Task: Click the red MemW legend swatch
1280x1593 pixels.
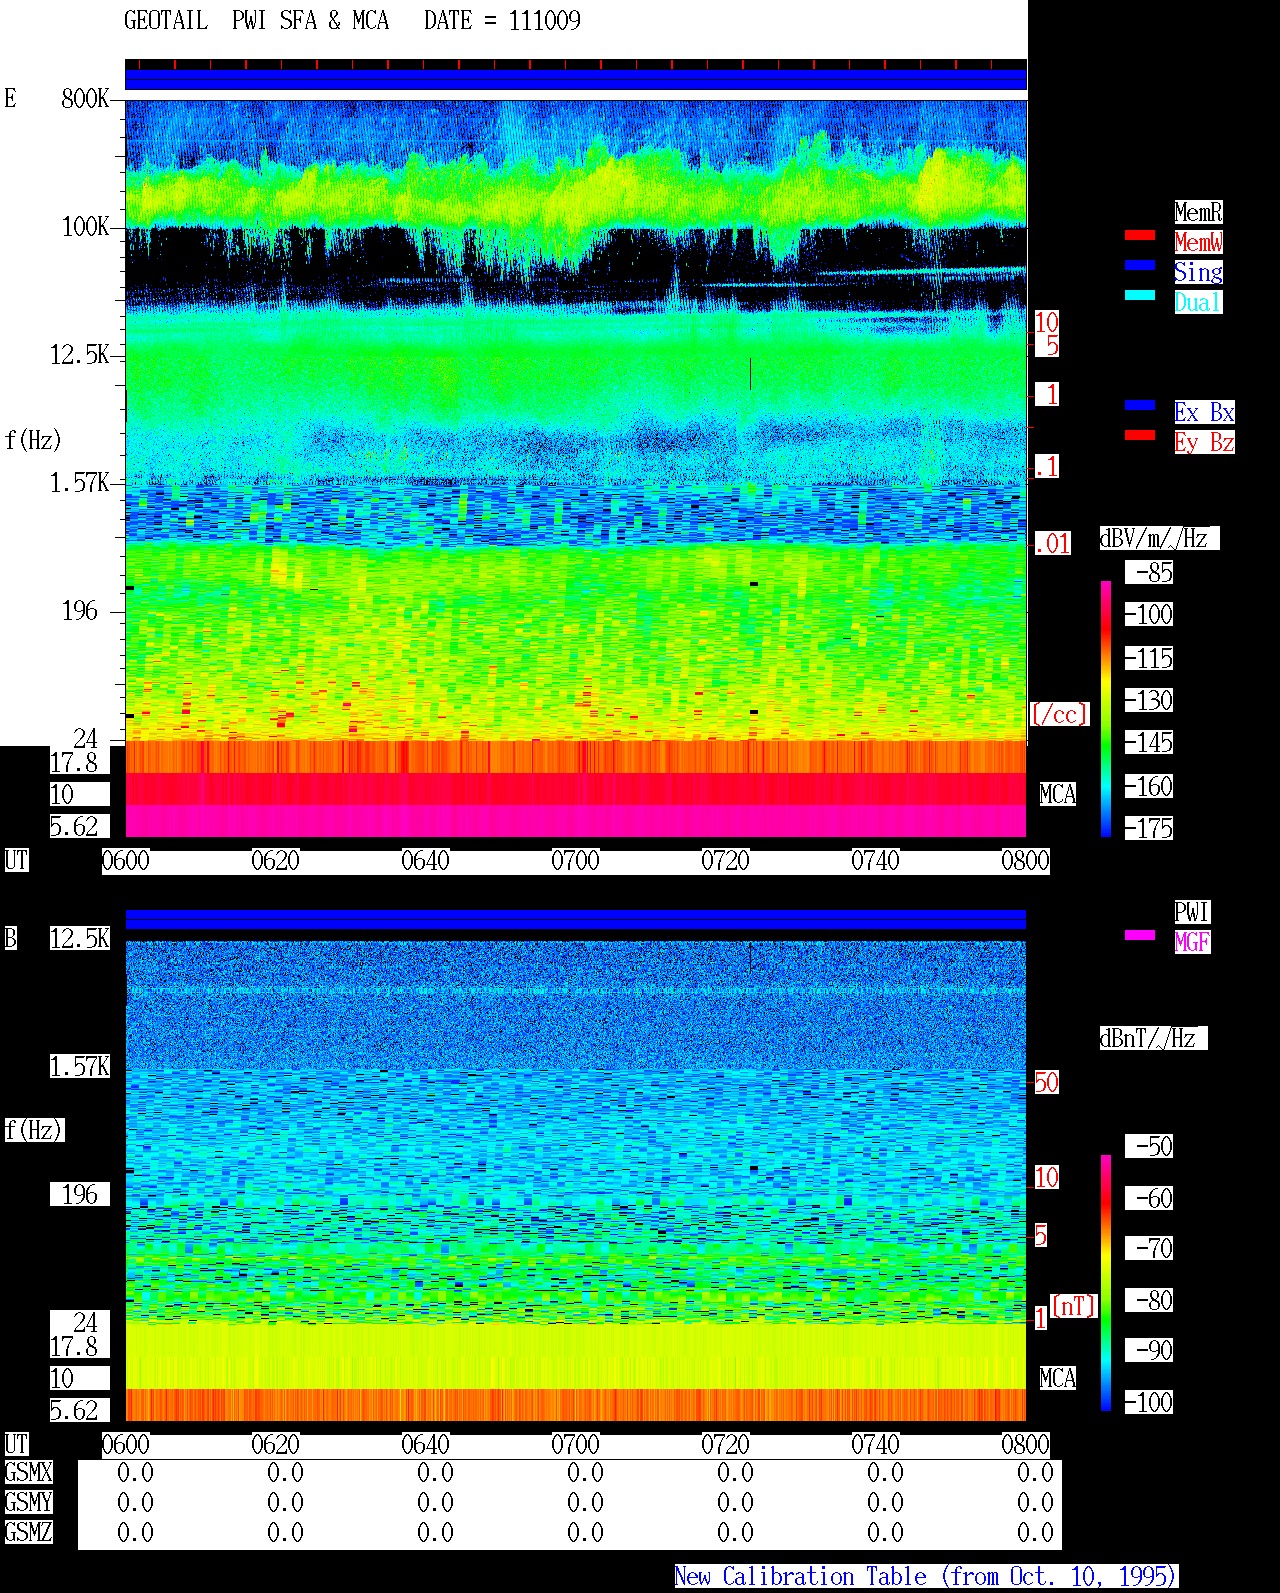Action: pos(1140,236)
